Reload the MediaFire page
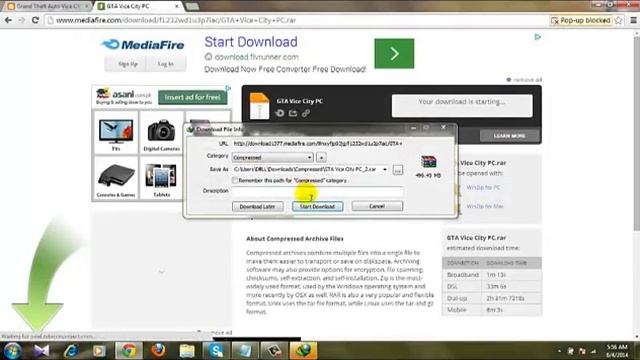 [x=36, y=20]
